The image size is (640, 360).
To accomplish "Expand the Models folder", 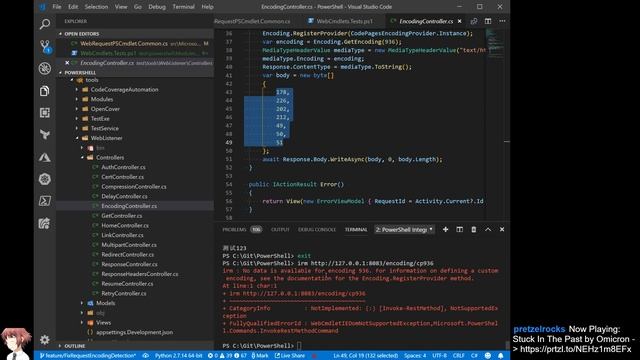I will (x=105, y=303).
